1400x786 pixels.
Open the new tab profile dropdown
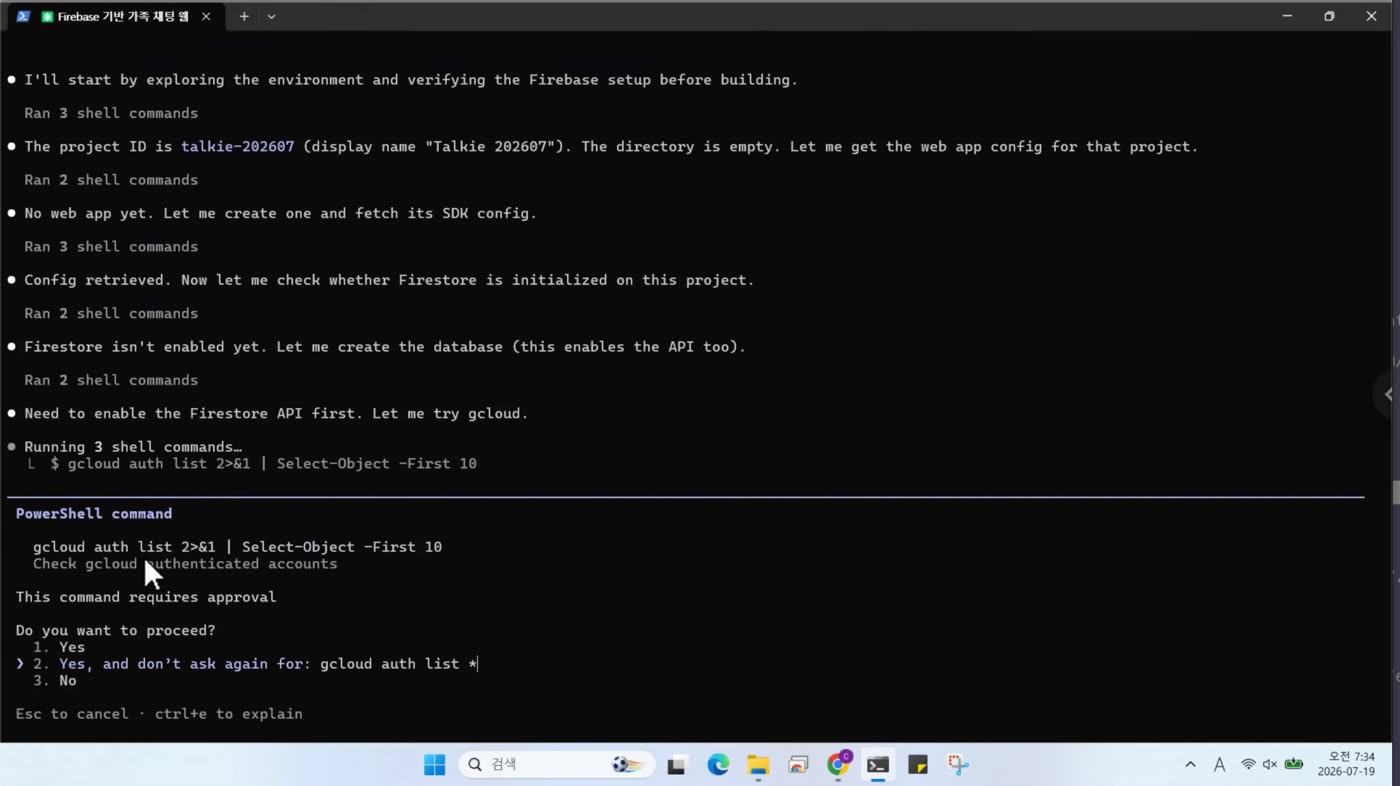coord(271,16)
